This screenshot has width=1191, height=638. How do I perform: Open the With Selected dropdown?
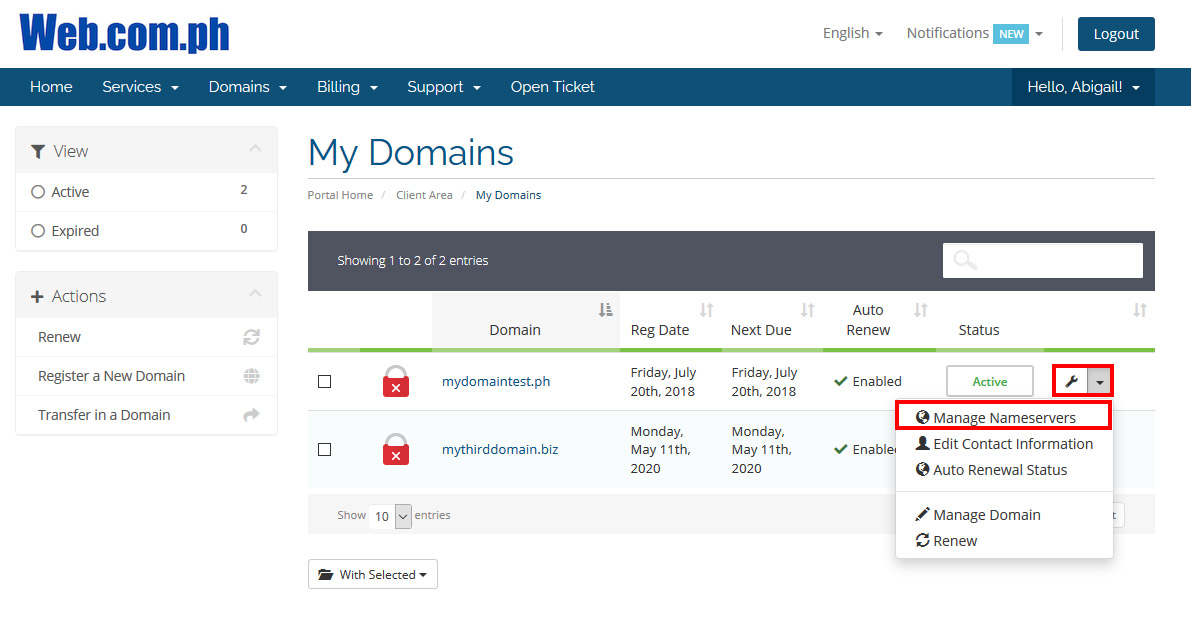click(373, 574)
